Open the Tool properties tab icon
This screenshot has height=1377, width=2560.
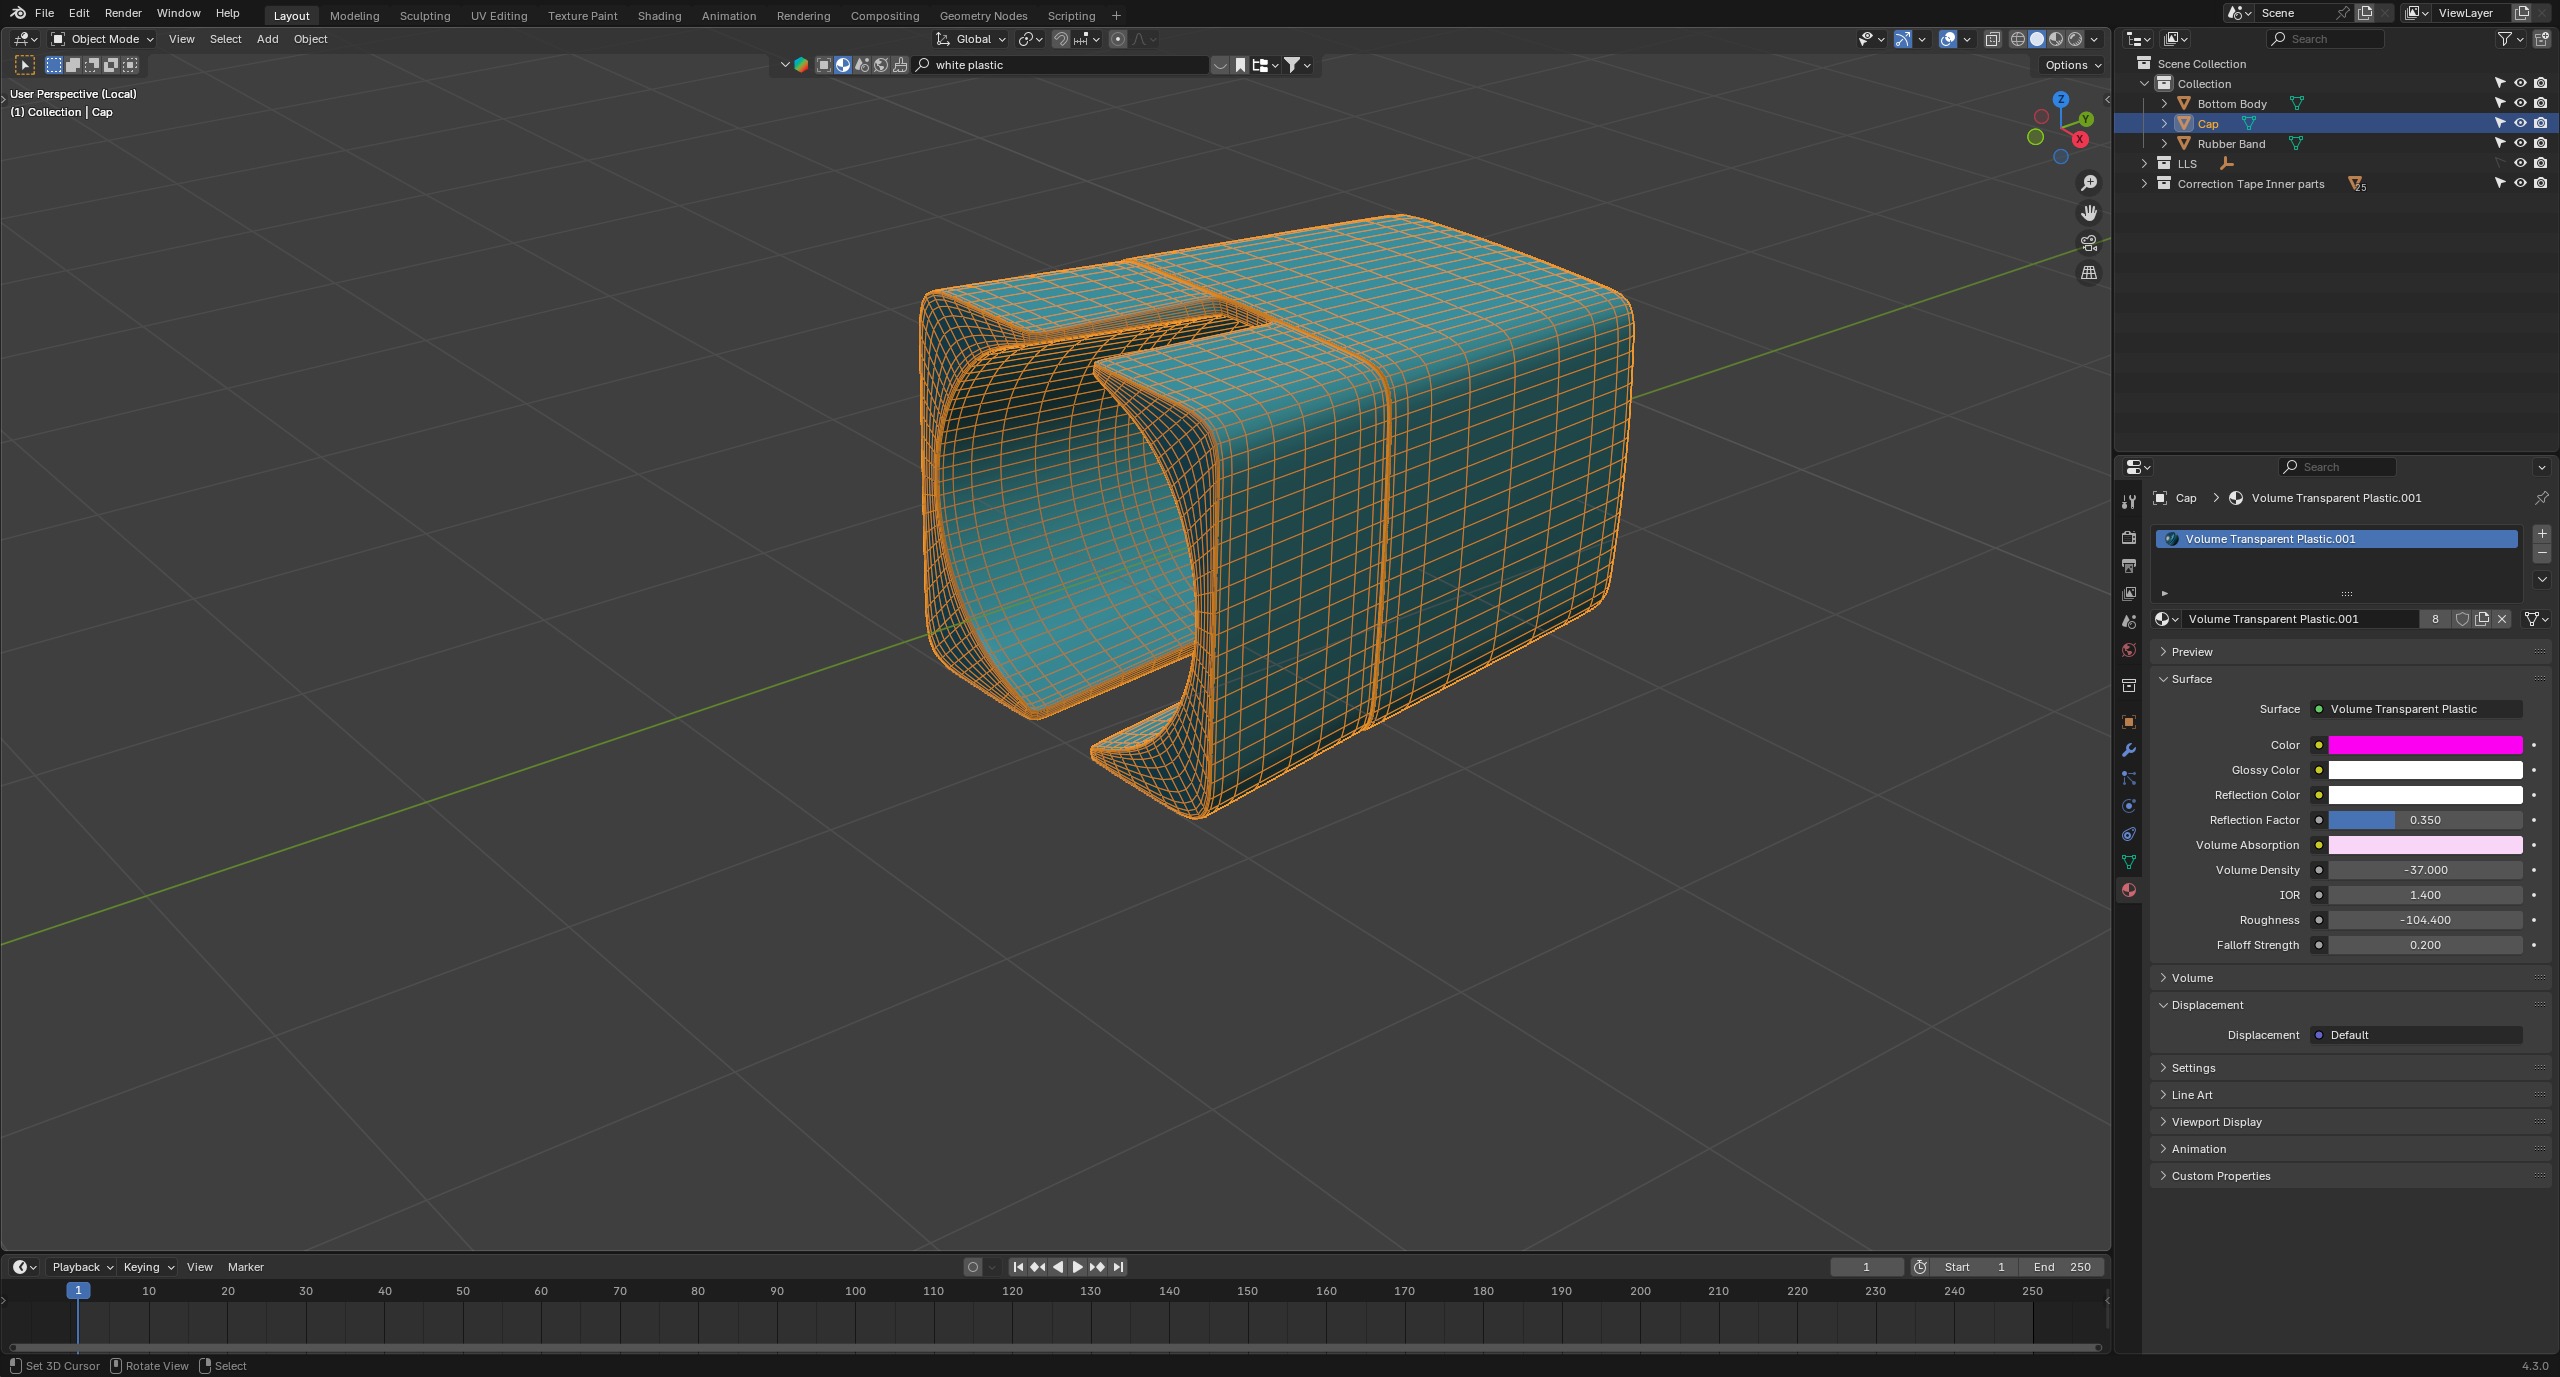[2128, 501]
